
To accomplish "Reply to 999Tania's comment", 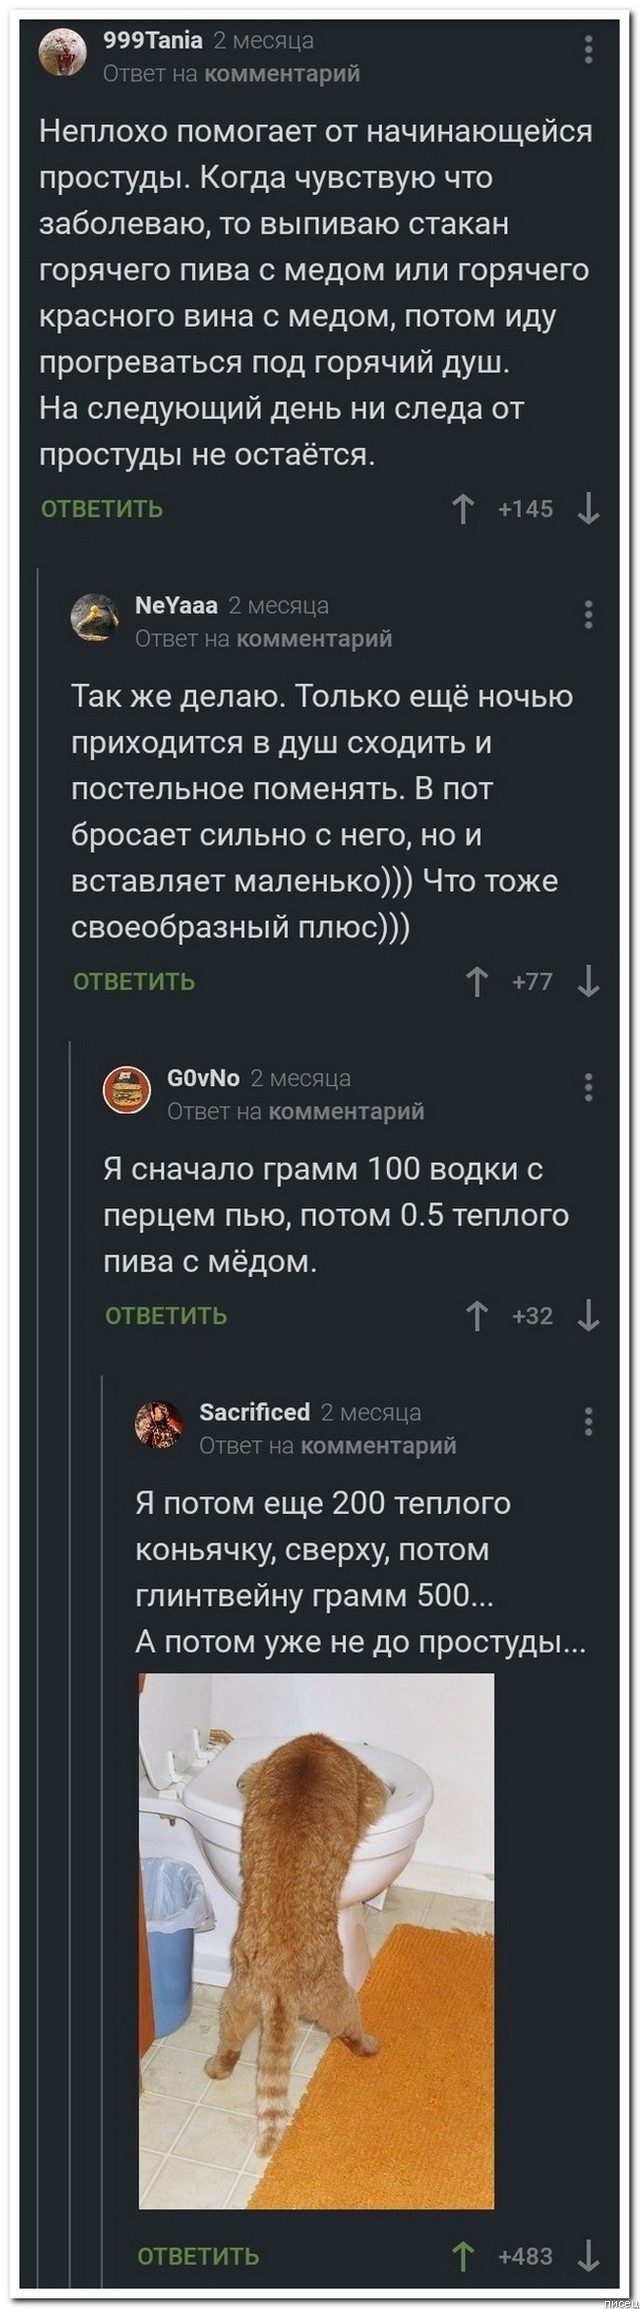I will pyautogui.click(x=101, y=510).
